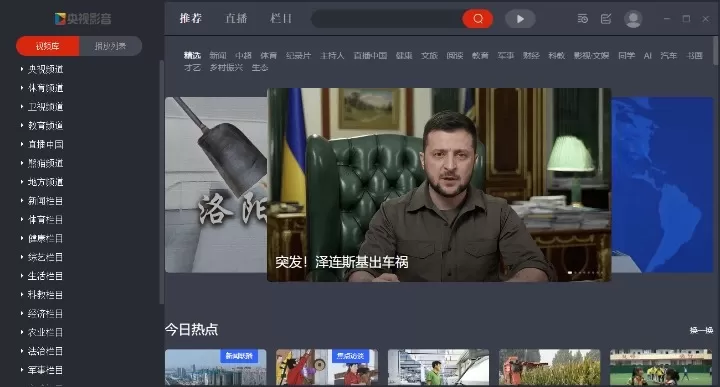The width and height of the screenshot is (720, 387).
Task: Maximize the 央视影音 window
Action: (x=686, y=19)
